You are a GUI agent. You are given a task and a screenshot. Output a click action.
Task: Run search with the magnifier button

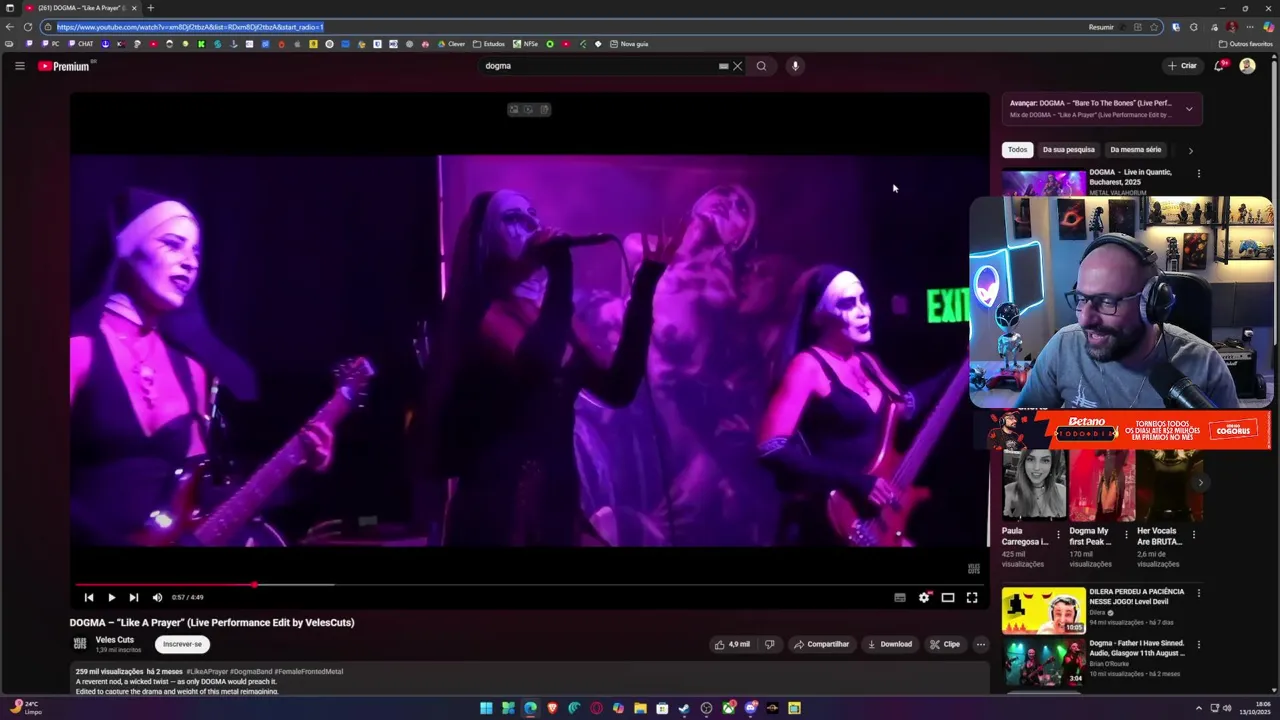[761, 66]
